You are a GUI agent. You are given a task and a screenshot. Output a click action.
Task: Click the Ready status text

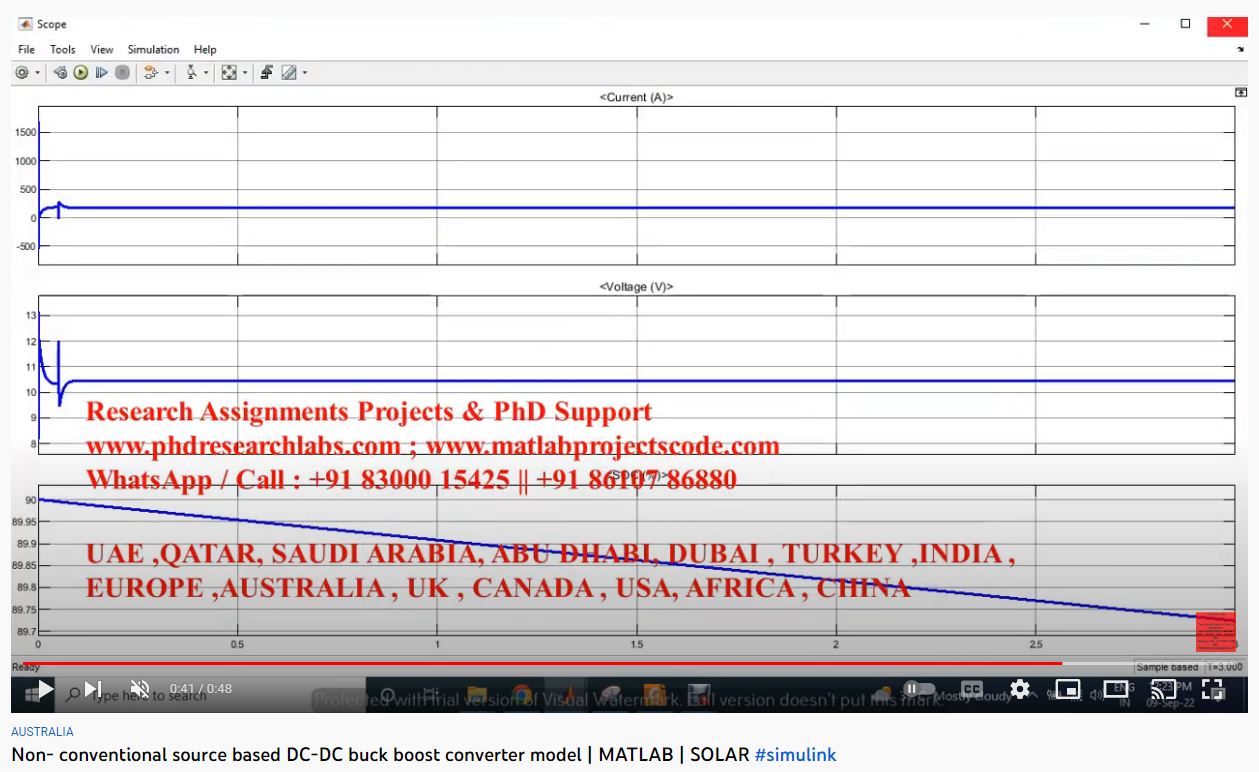25,667
